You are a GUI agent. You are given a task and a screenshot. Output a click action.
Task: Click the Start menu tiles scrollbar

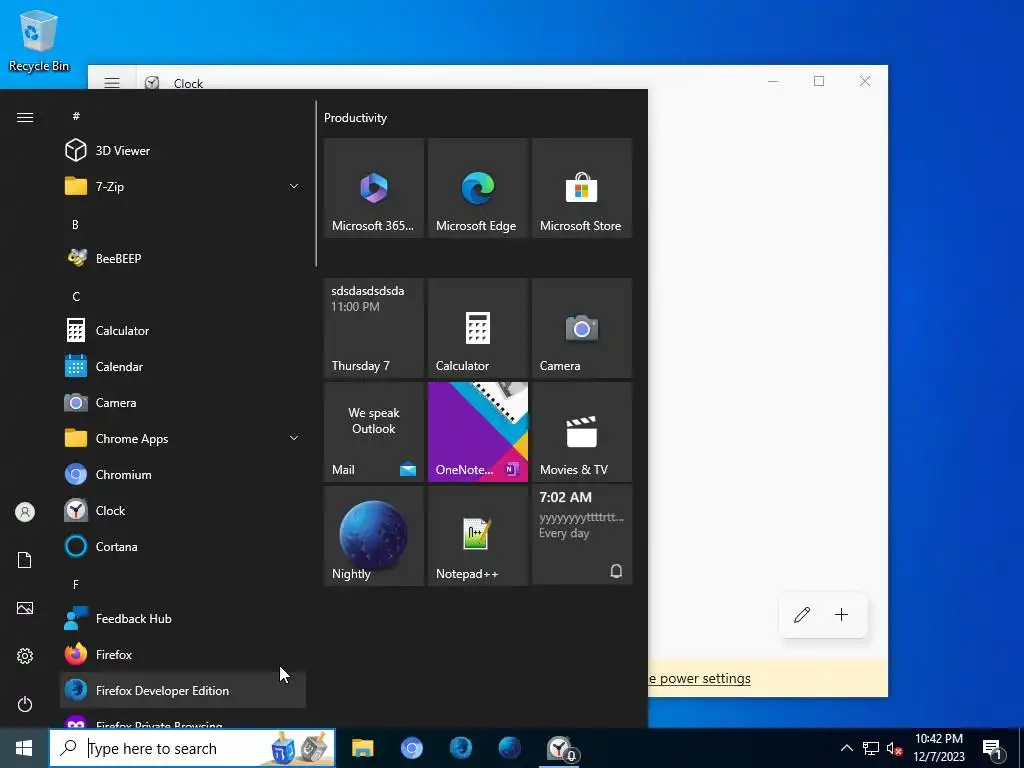[316, 184]
